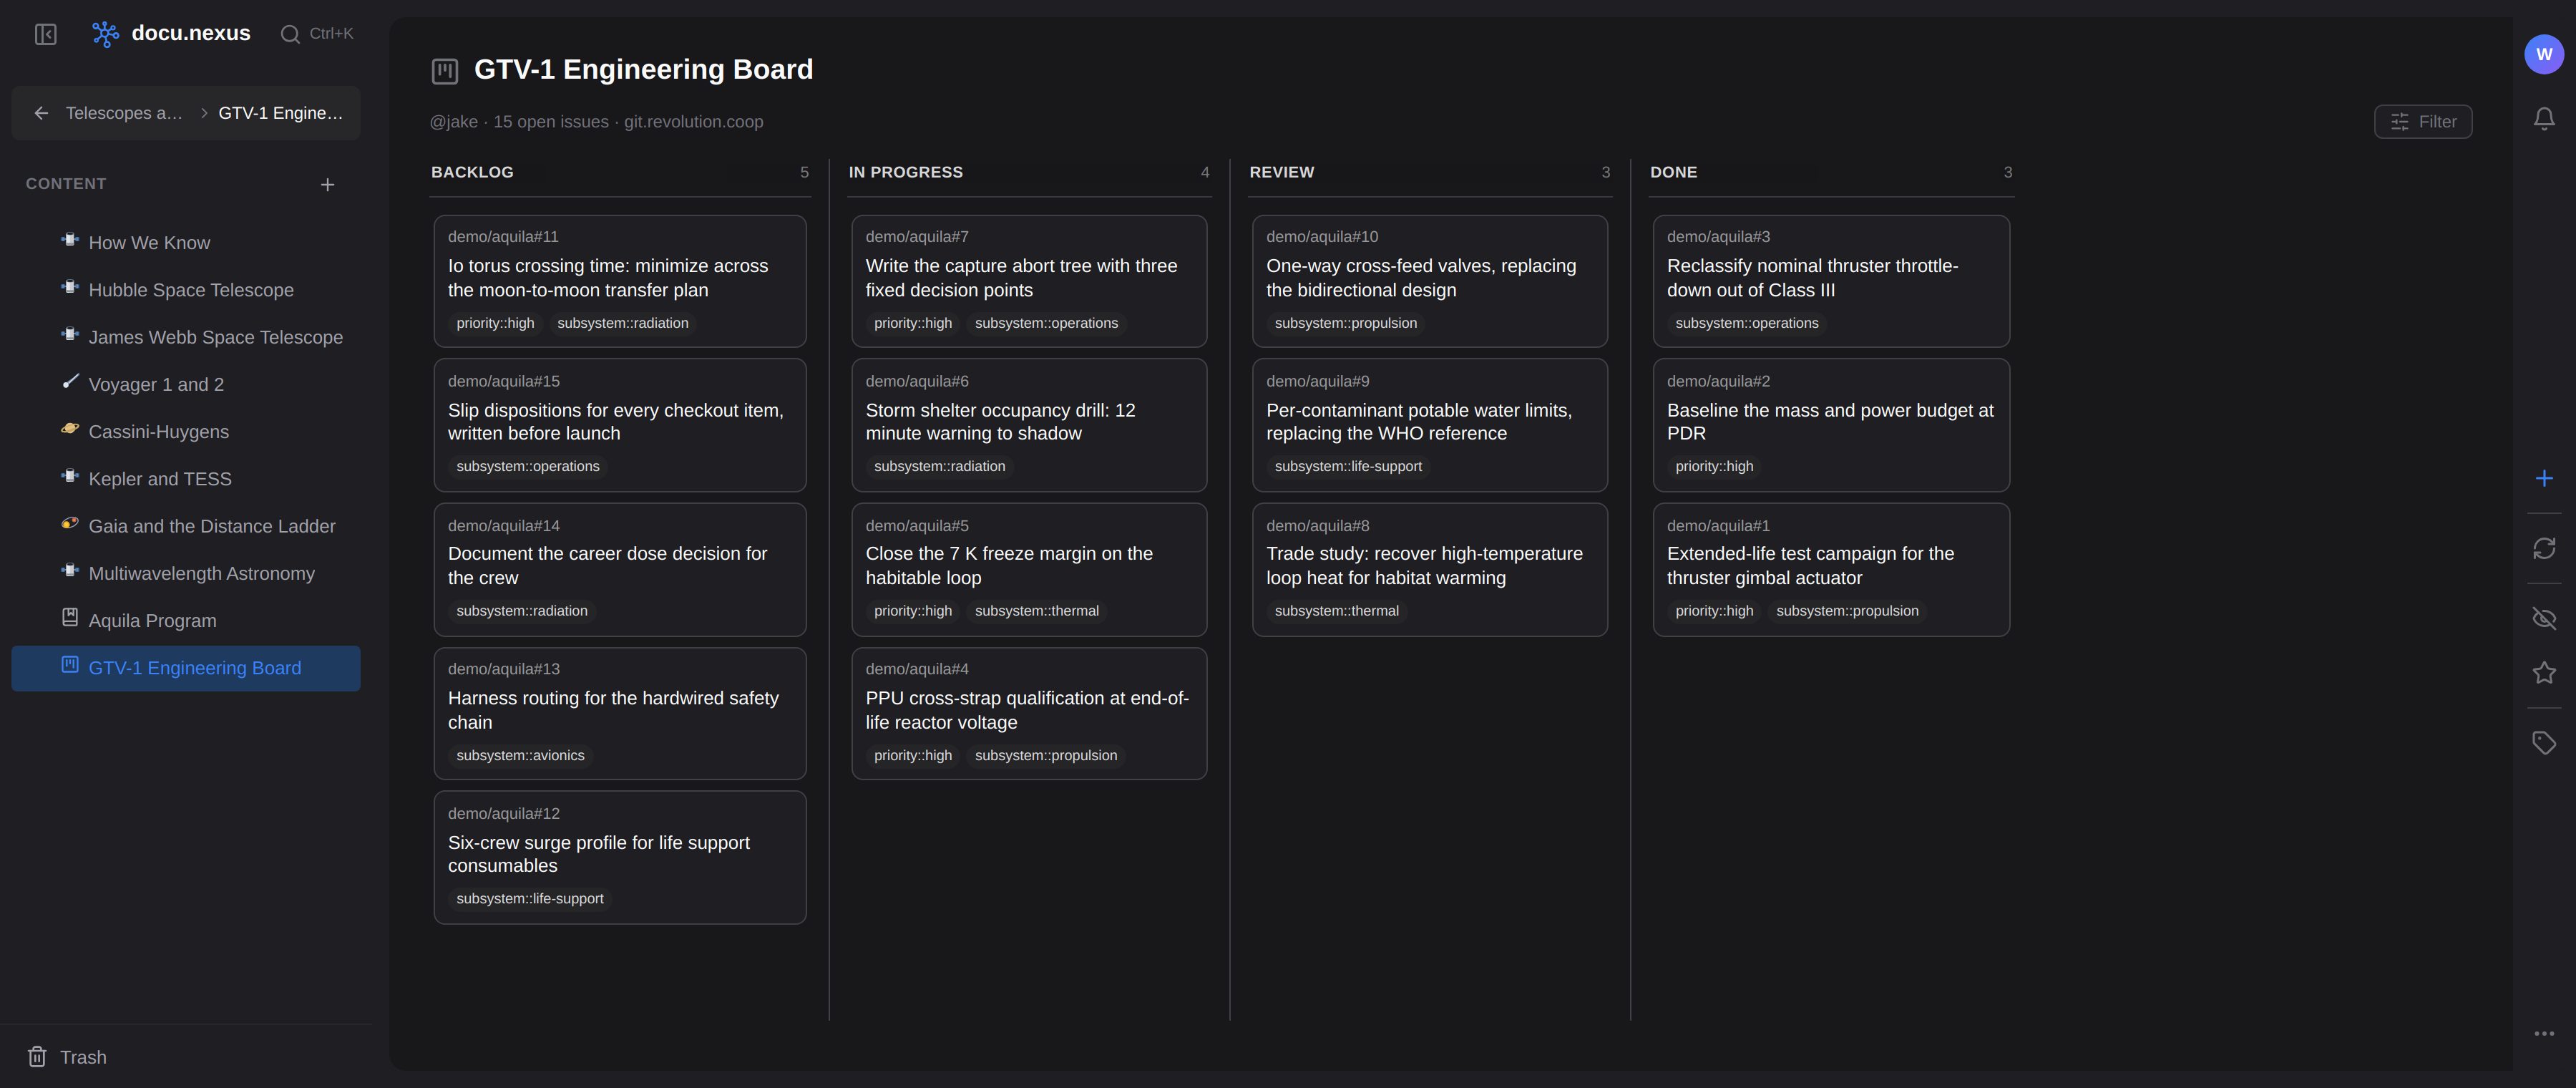
Task: Click the BACKLOG column header
Action: pyautogui.click(x=472, y=172)
